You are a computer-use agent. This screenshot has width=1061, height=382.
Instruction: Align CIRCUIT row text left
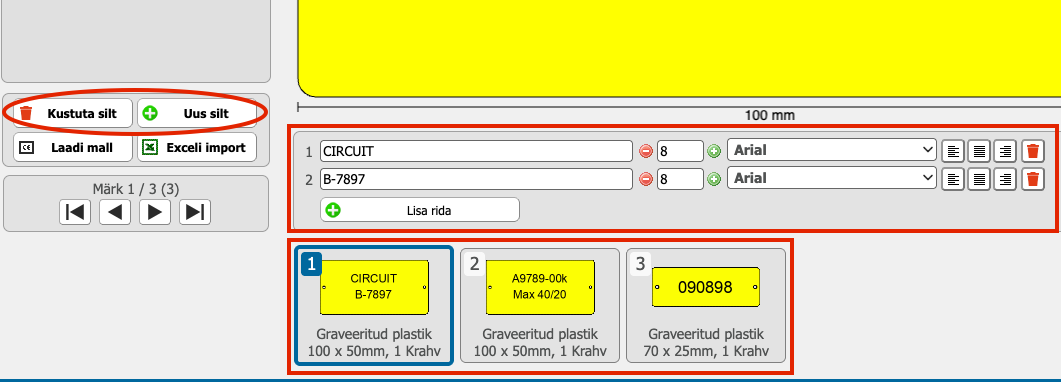click(953, 151)
